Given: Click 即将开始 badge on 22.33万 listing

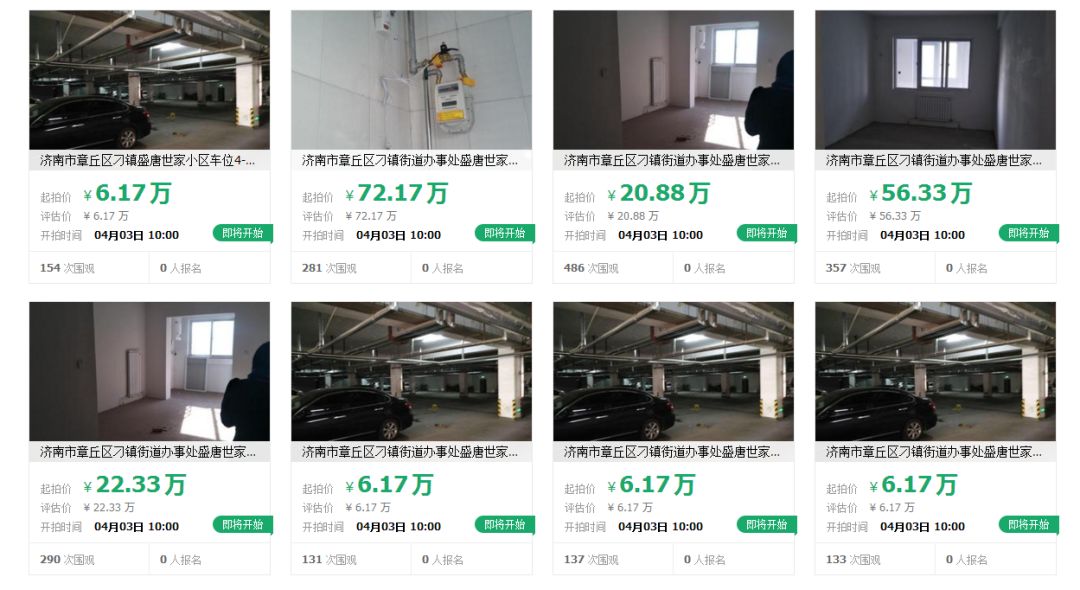Looking at the screenshot, I should [243, 525].
